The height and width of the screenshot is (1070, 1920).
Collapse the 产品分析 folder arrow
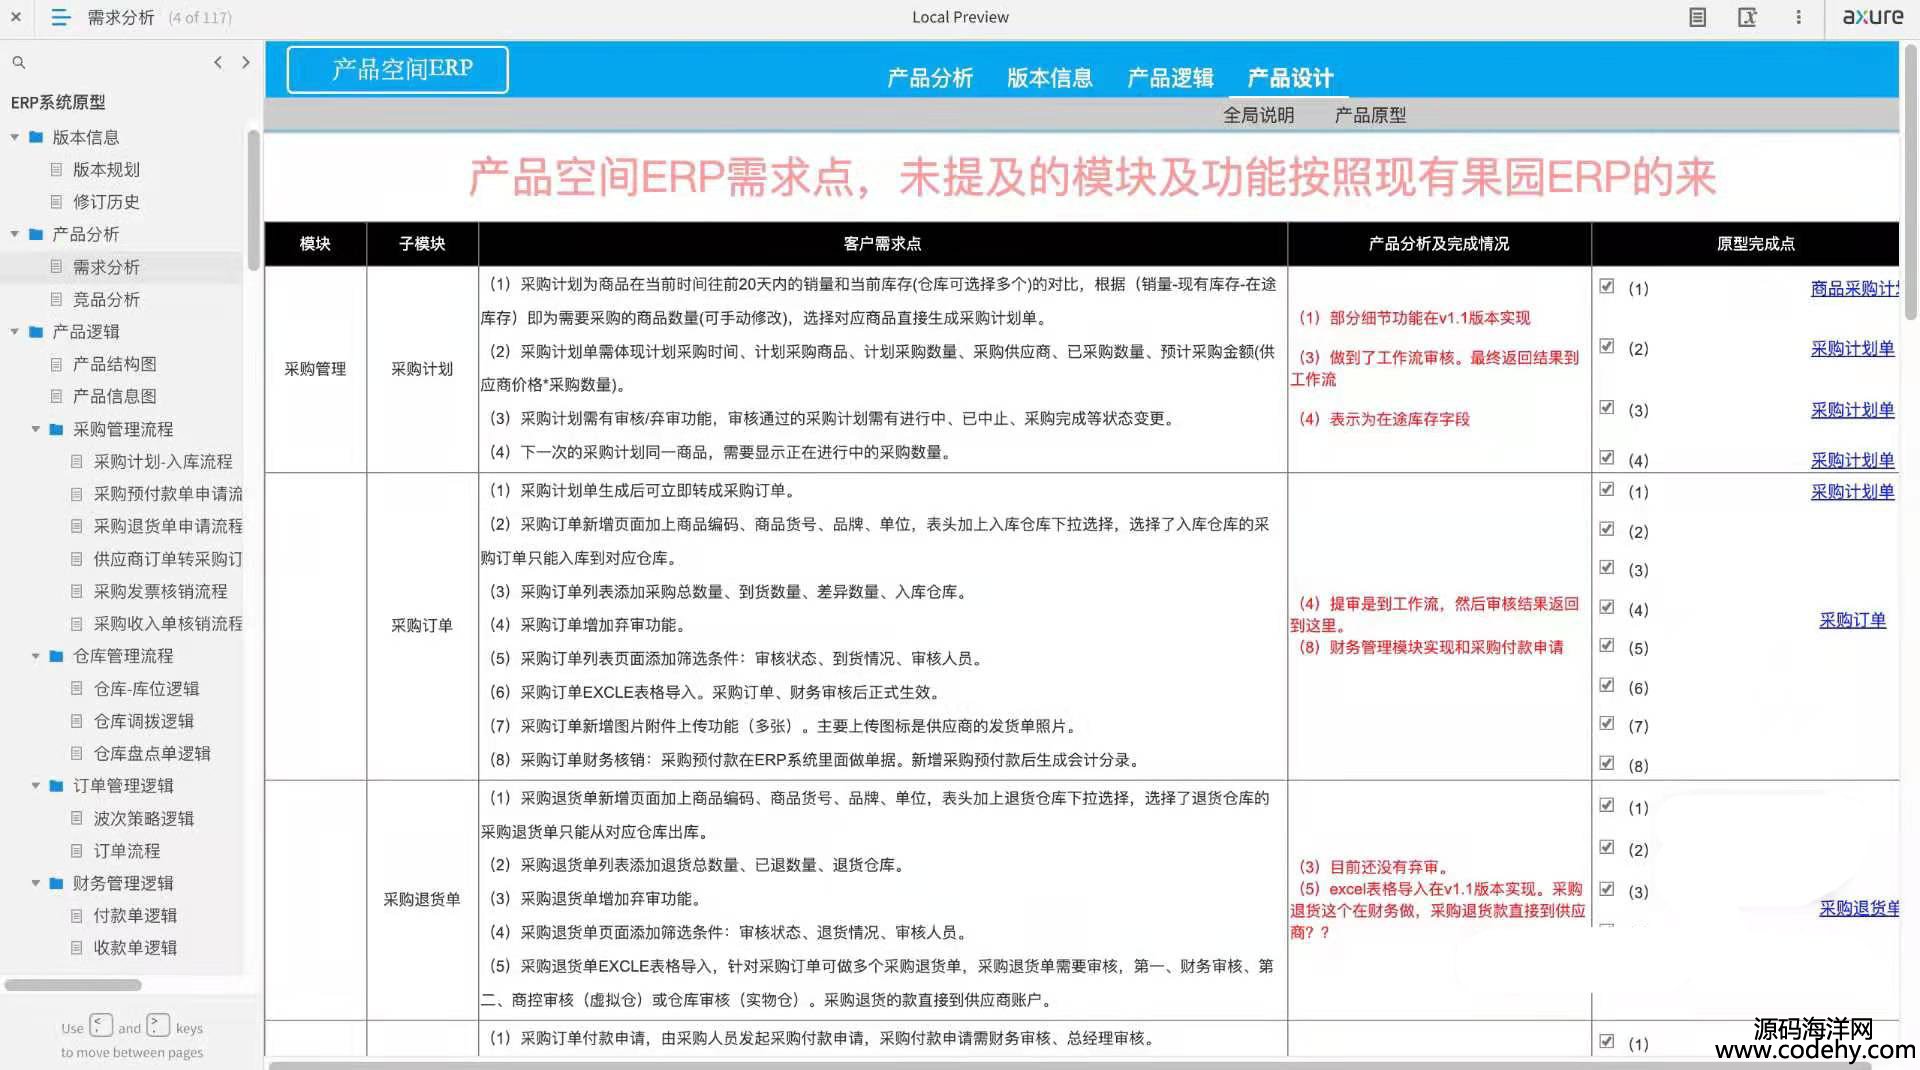(14, 234)
